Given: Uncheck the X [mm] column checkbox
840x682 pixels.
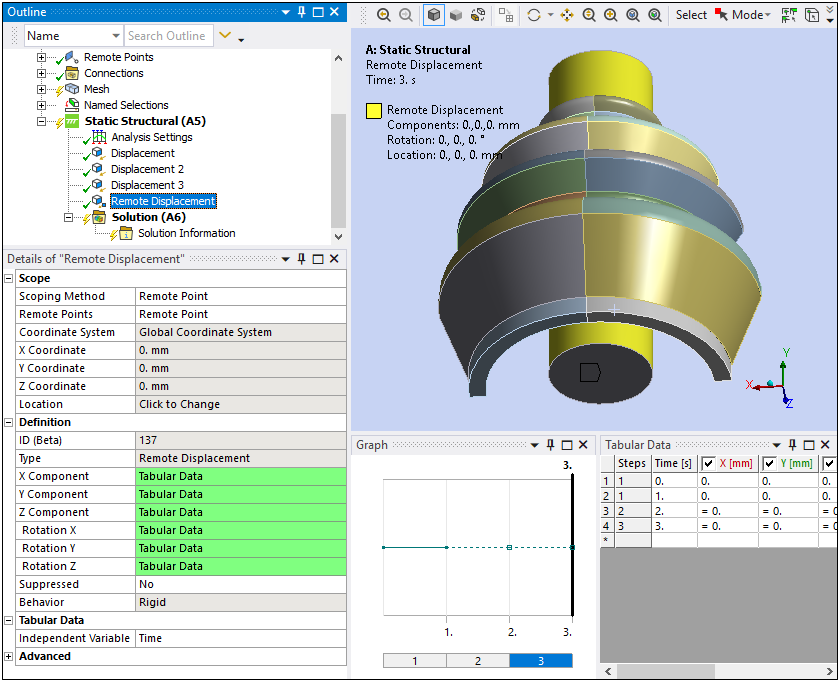Looking at the screenshot, I should tap(708, 463).
